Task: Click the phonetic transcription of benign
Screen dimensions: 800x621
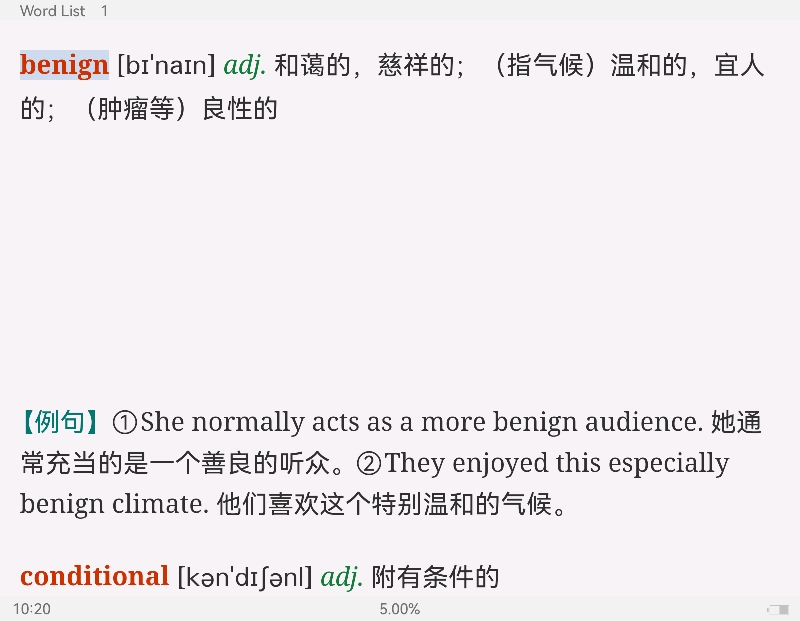Action: (x=166, y=66)
